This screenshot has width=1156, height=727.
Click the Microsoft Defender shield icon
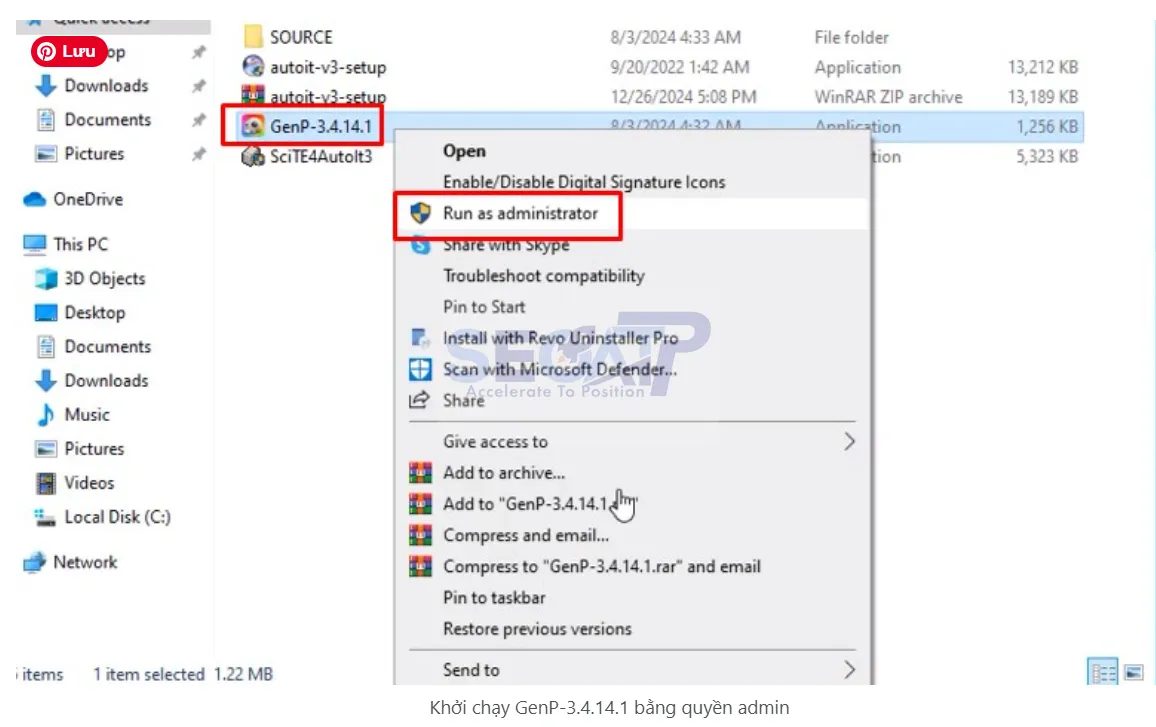tap(421, 369)
